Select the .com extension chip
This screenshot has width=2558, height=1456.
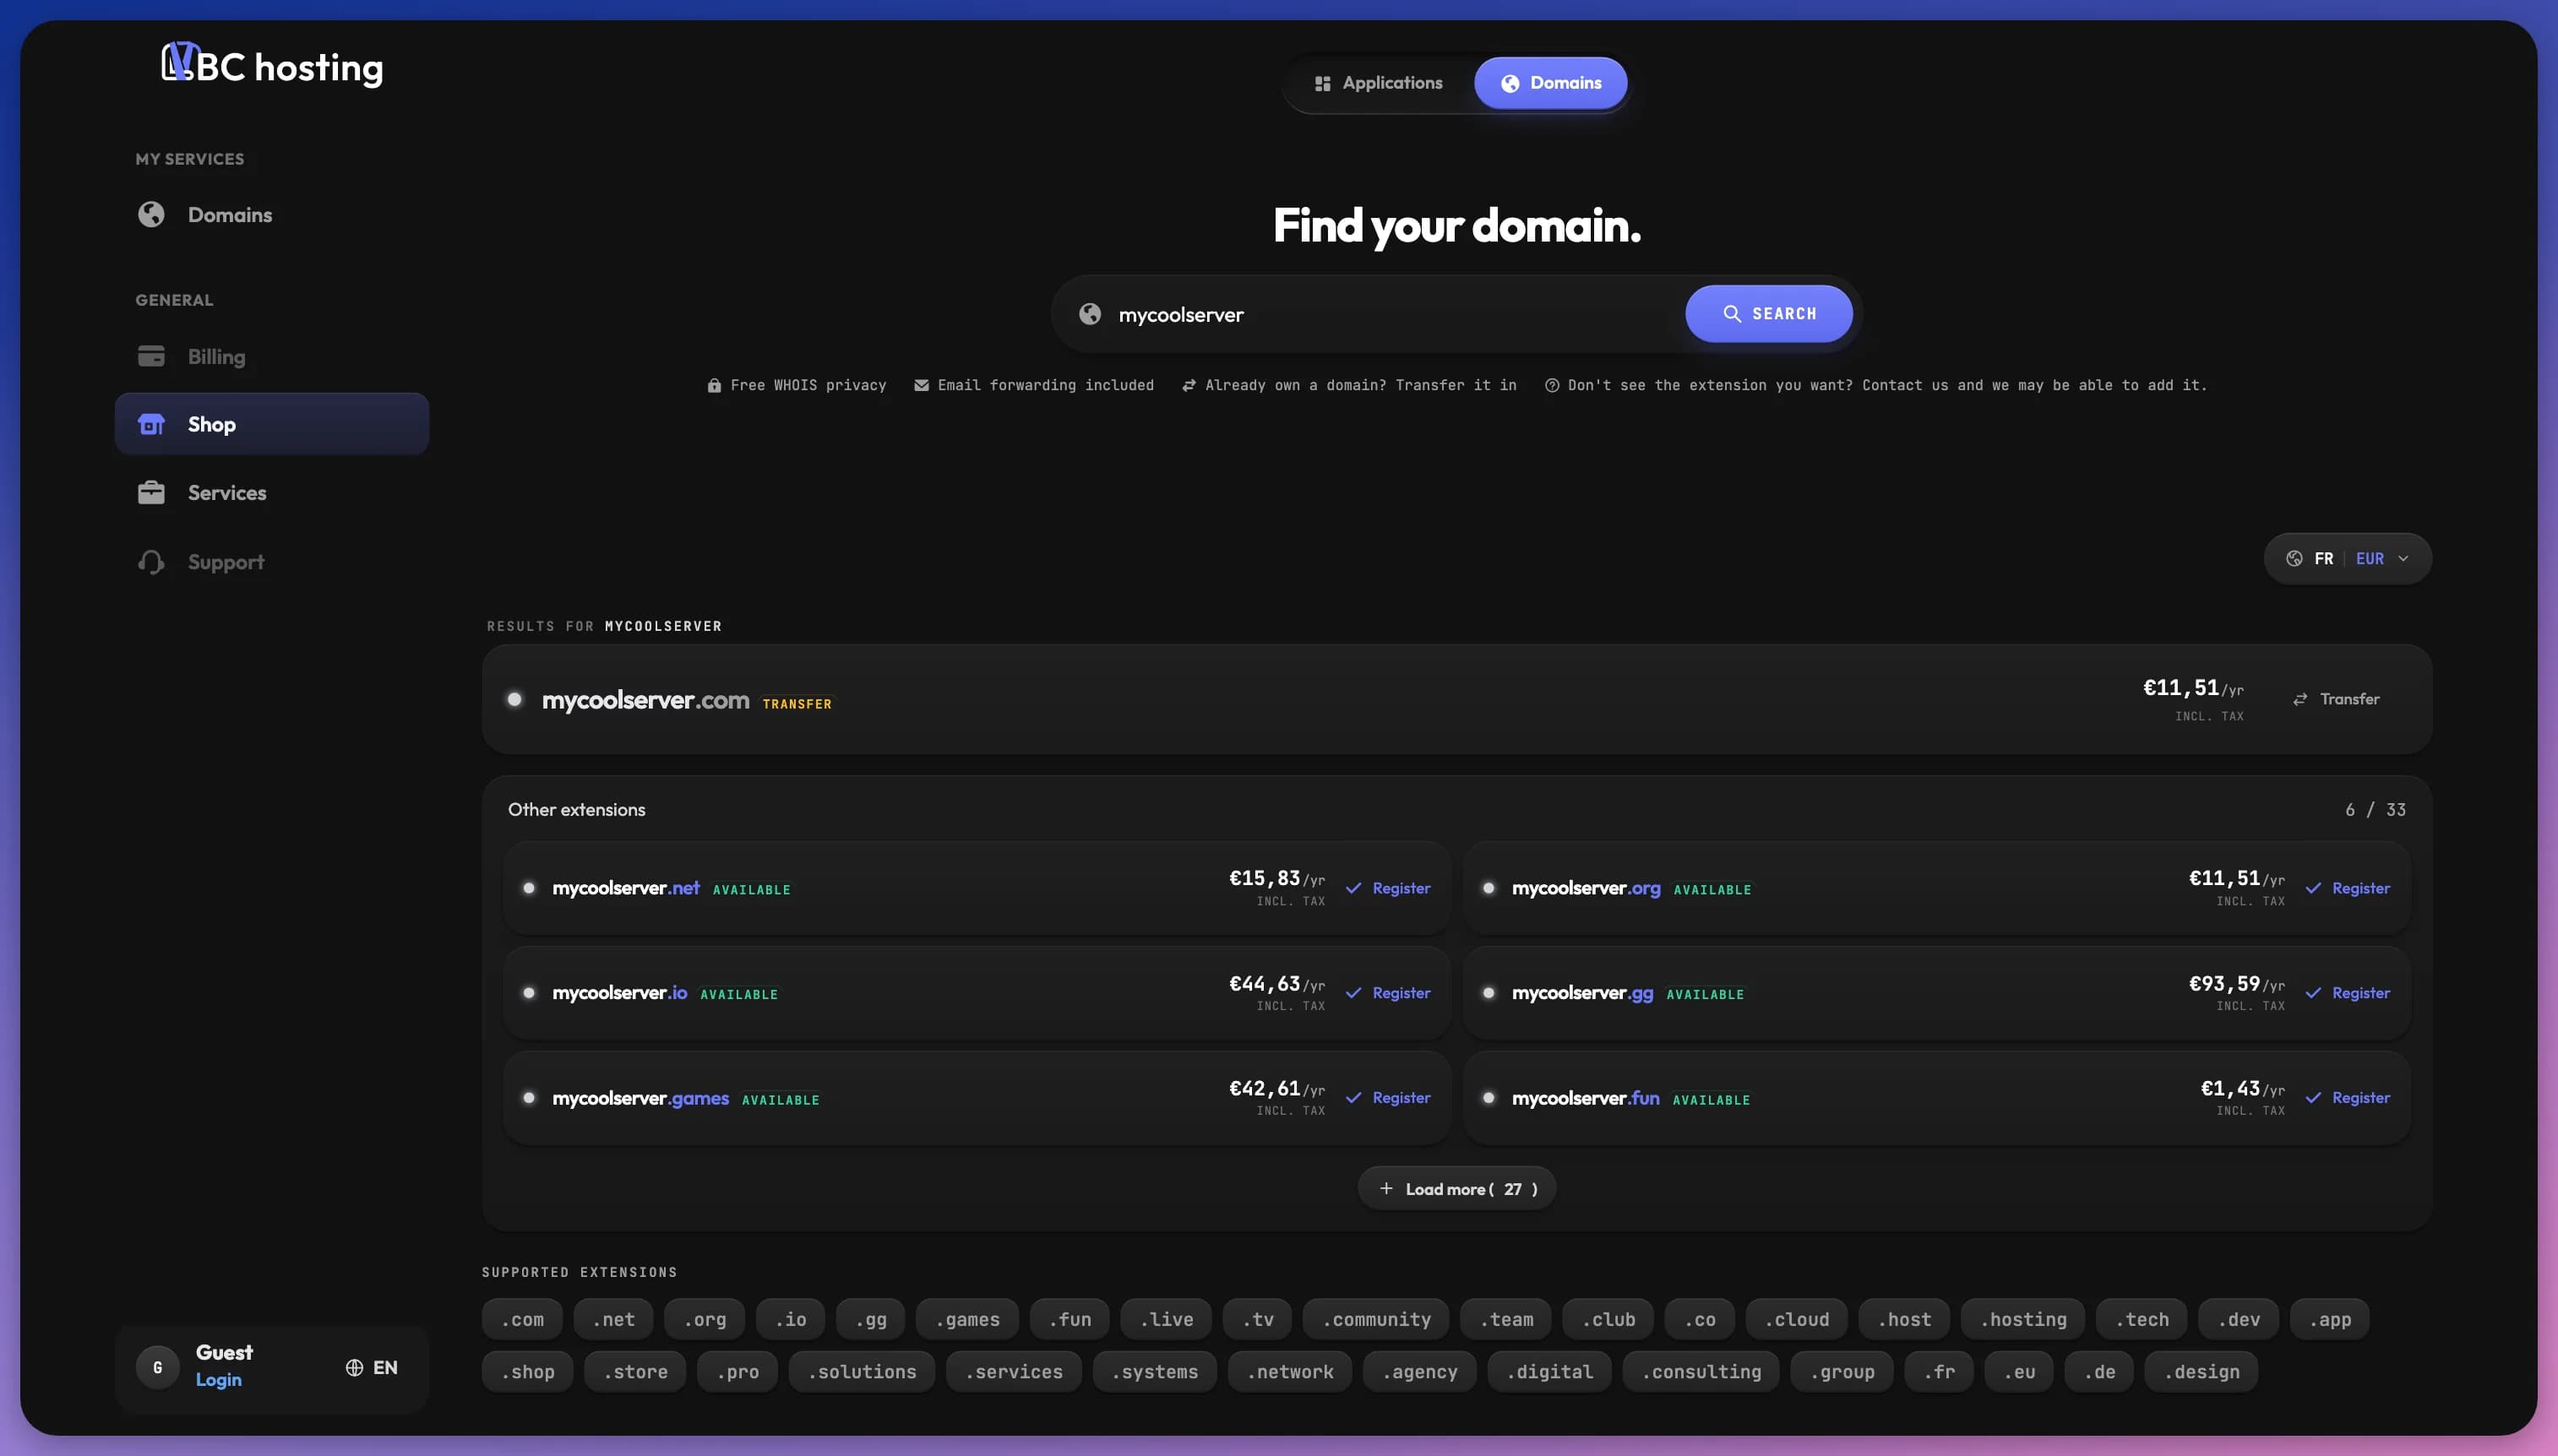coord(523,1320)
